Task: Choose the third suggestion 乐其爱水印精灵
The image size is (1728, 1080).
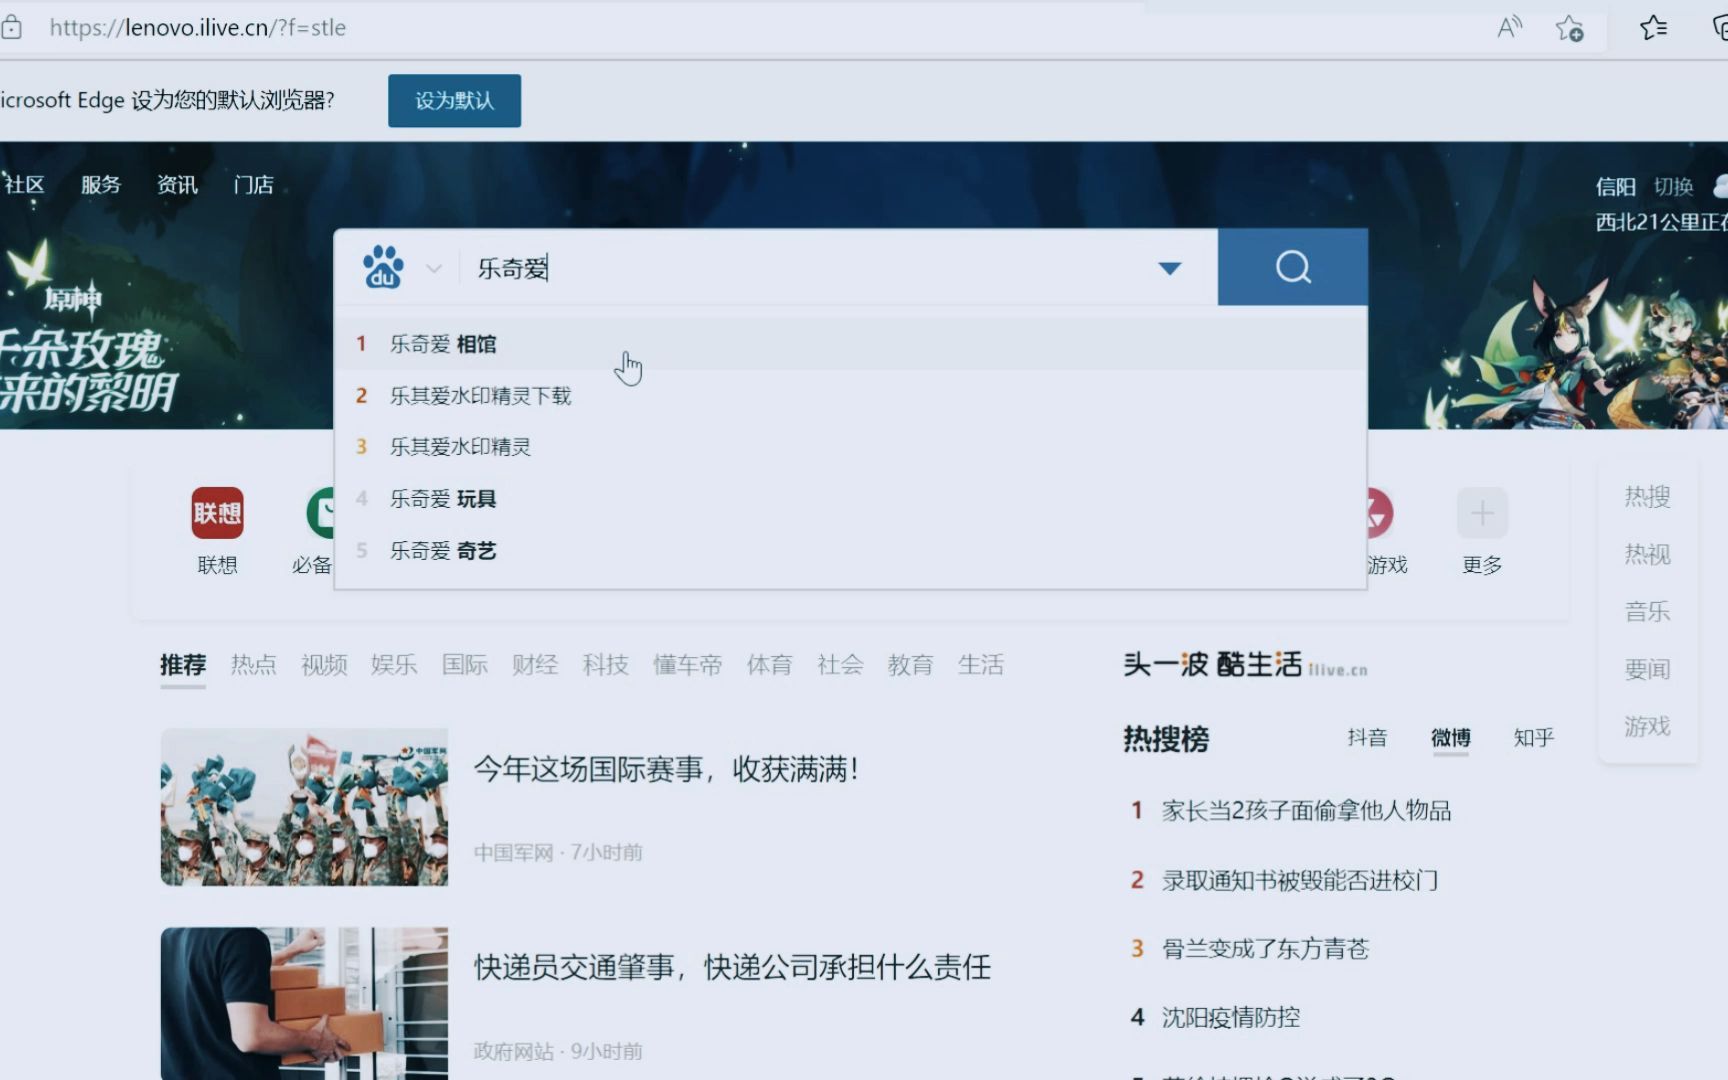Action: 850,447
